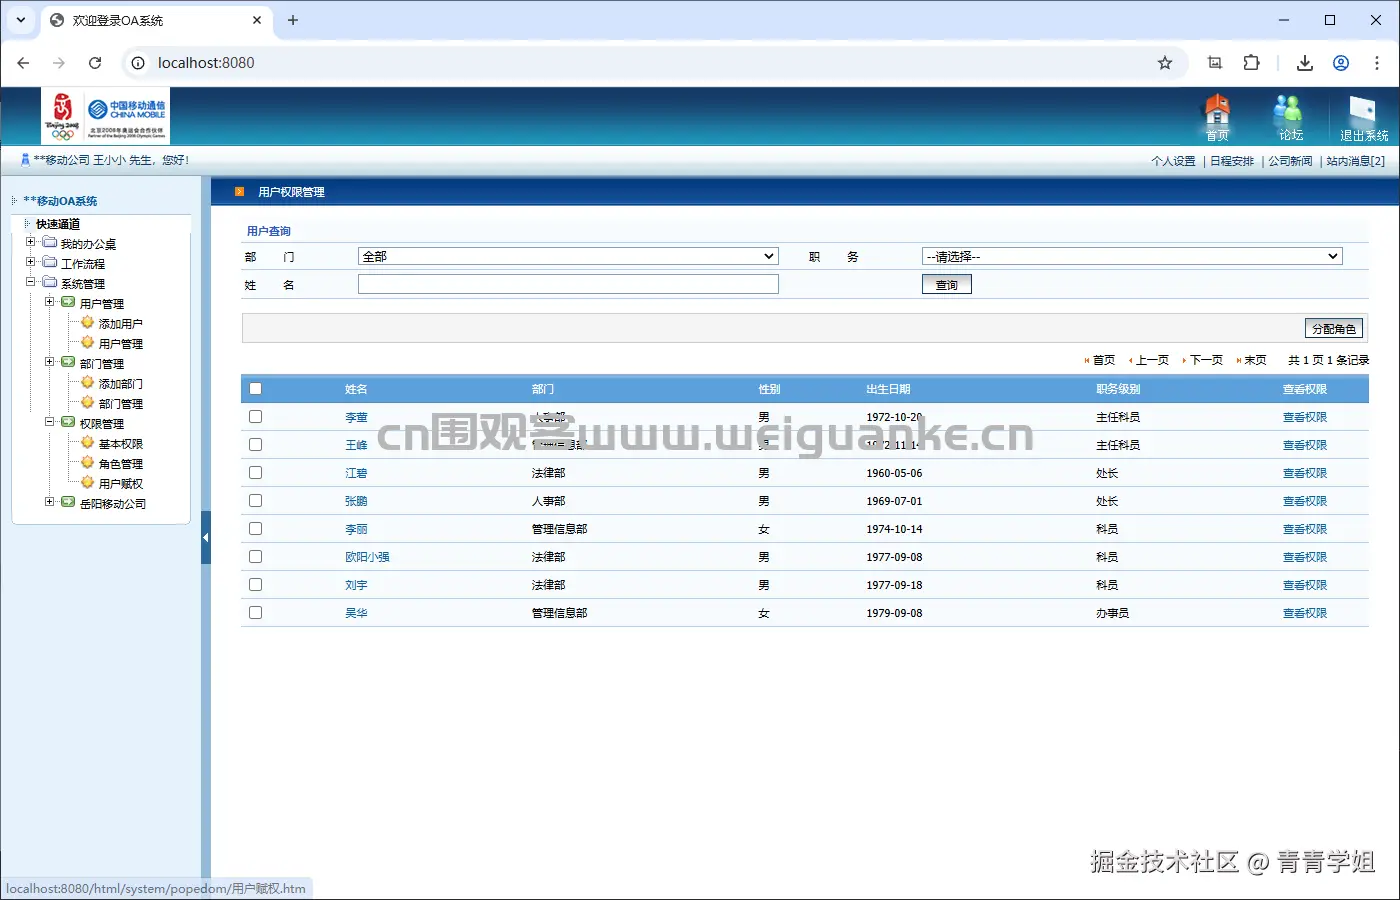
Task: Click the gear icon beside 添加部门
Action: pos(88,383)
